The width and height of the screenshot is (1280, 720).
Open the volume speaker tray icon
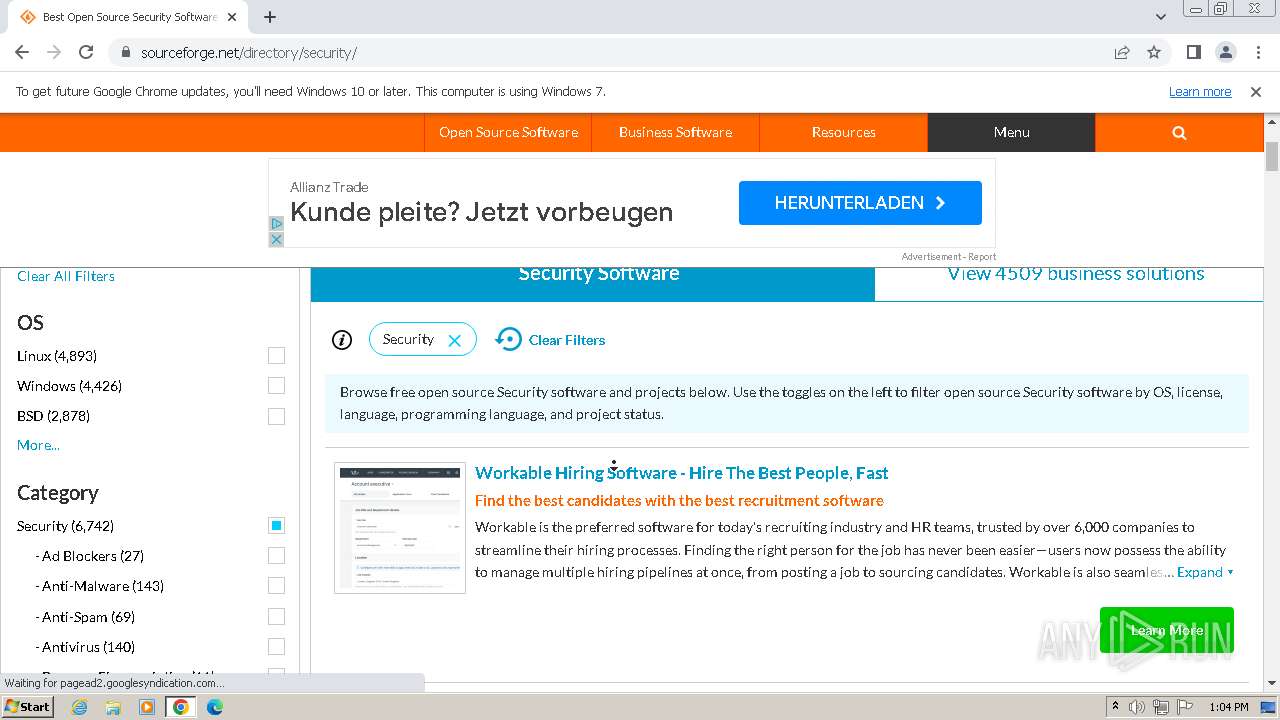[1137, 707]
